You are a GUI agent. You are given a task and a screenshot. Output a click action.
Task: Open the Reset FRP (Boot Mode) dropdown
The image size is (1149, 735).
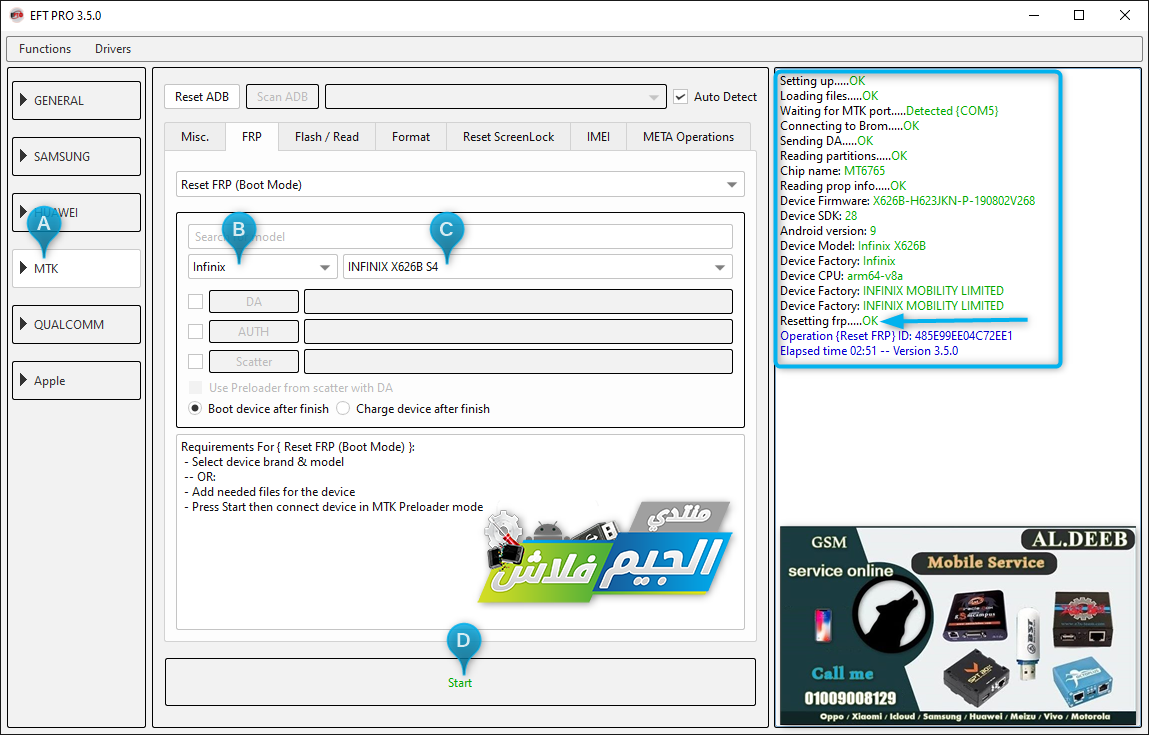[x=460, y=185]
